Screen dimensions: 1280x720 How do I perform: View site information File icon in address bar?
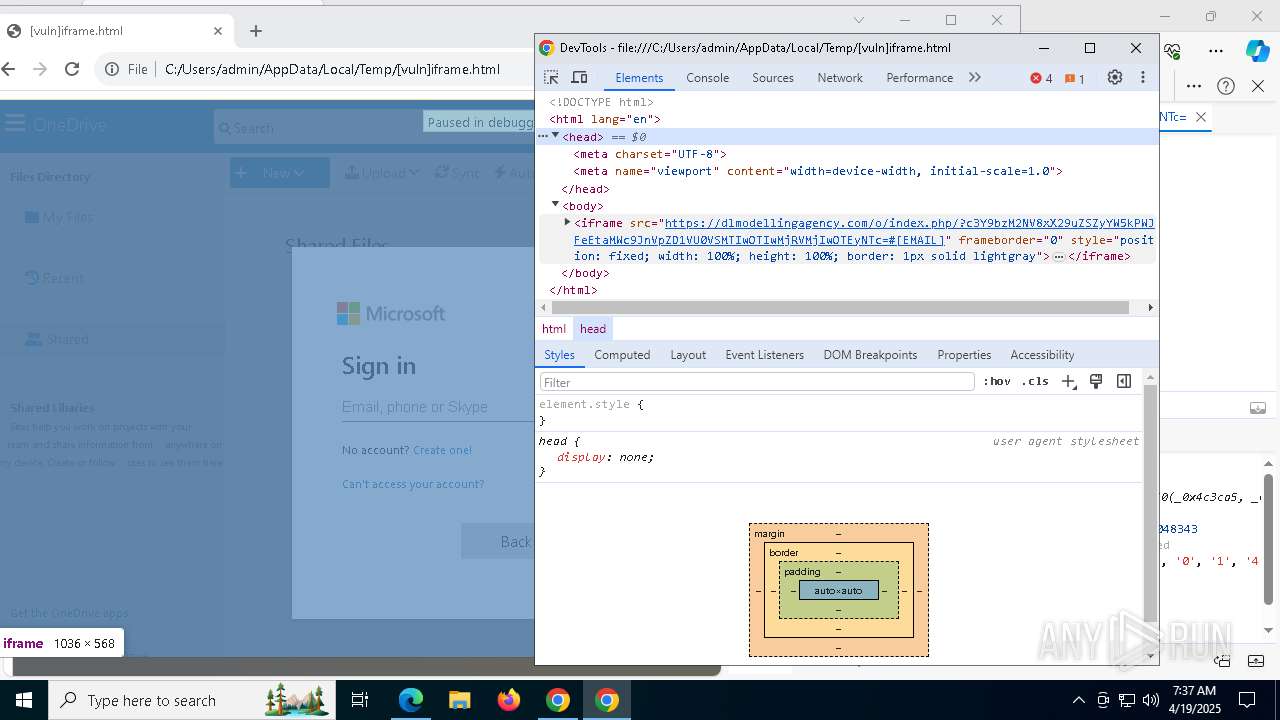coord(127,69)
